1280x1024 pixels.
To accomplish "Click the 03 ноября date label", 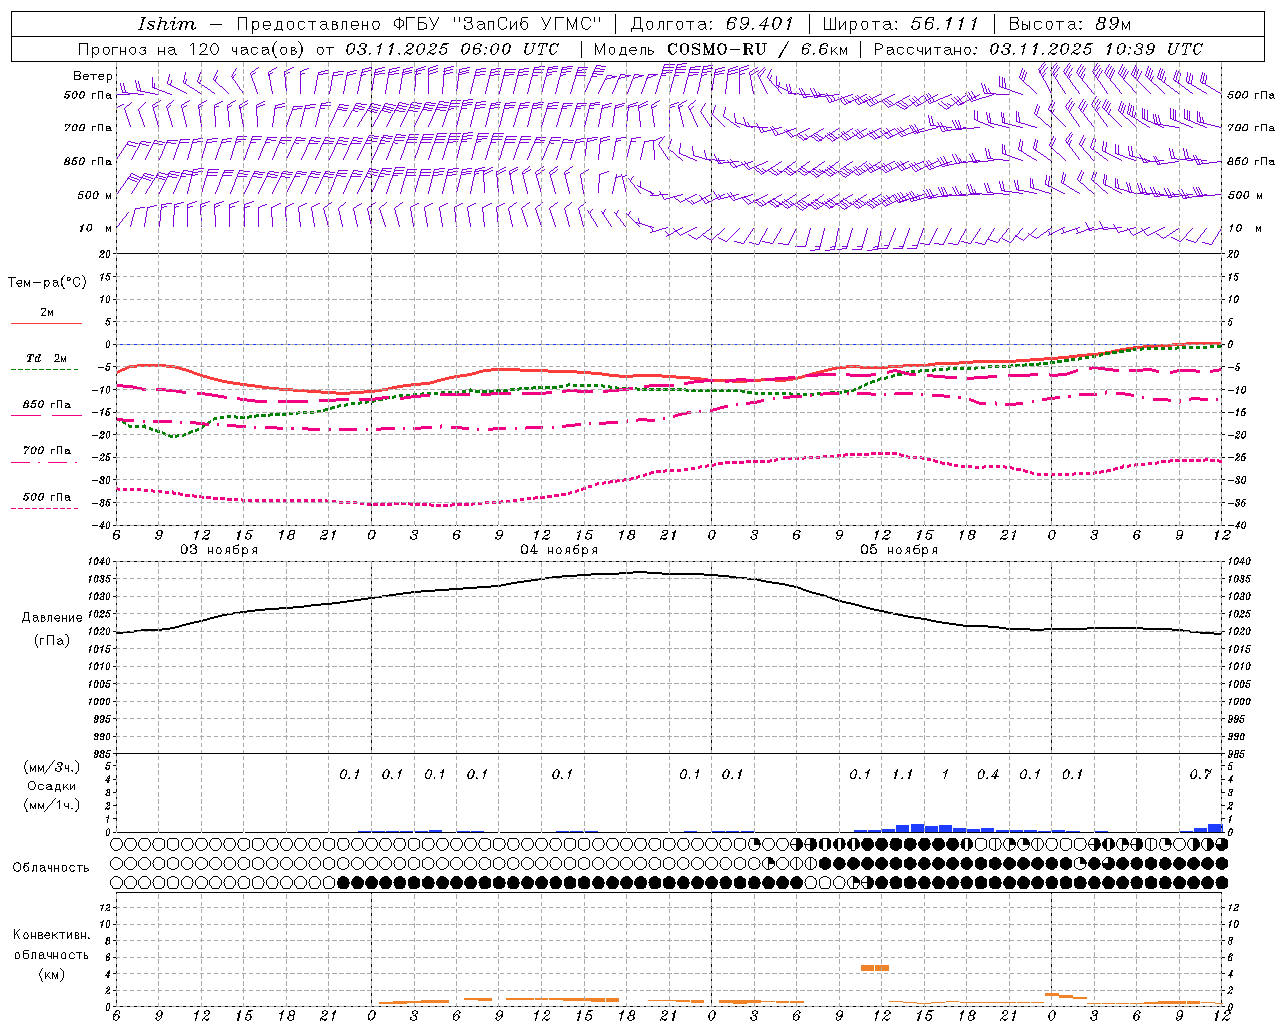I will tap(219, 550).
